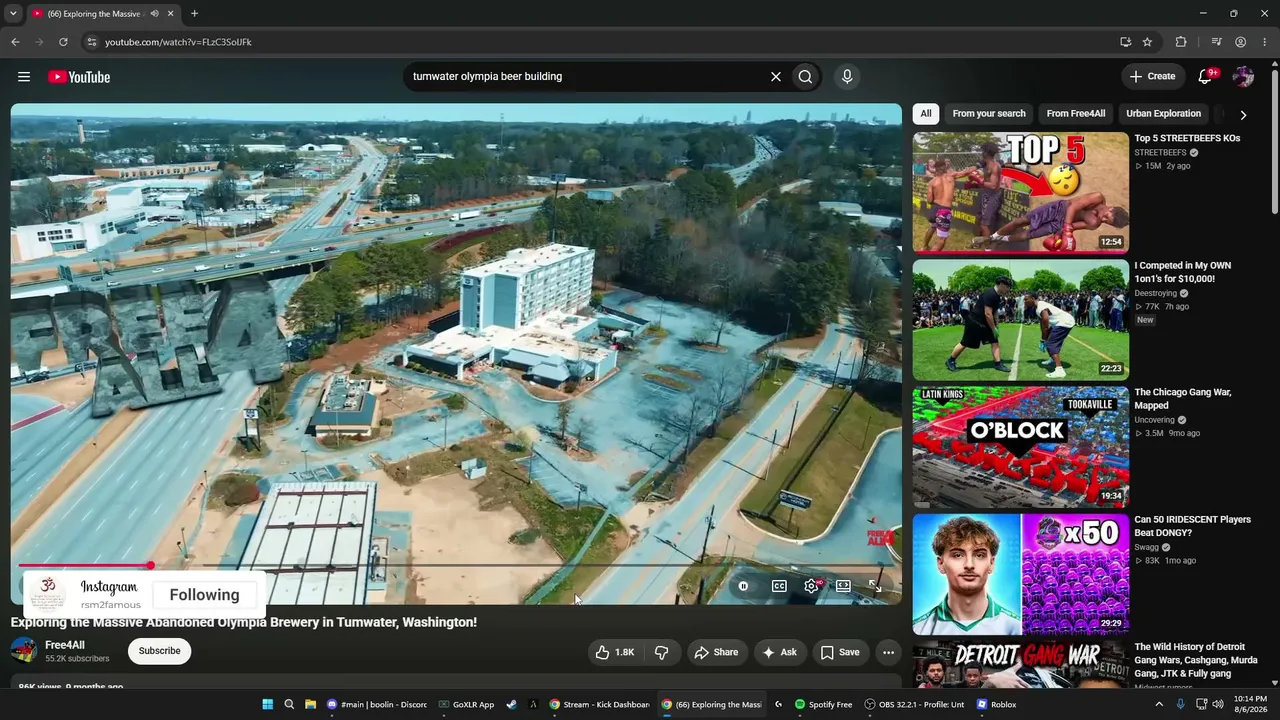Open the browser extensions puzzle icon

click(x=1181, y=42)
